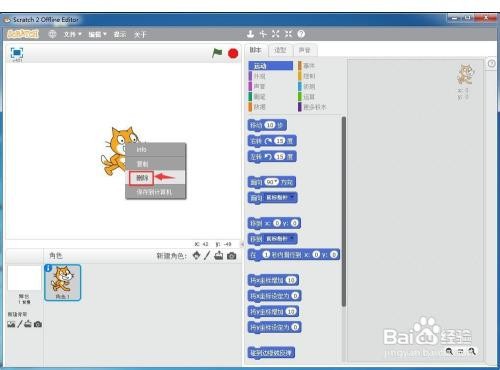The image size is (500, 370).
Task: Select the scissors delete tool
Action: pyautogui.click(x=263, y=34)
